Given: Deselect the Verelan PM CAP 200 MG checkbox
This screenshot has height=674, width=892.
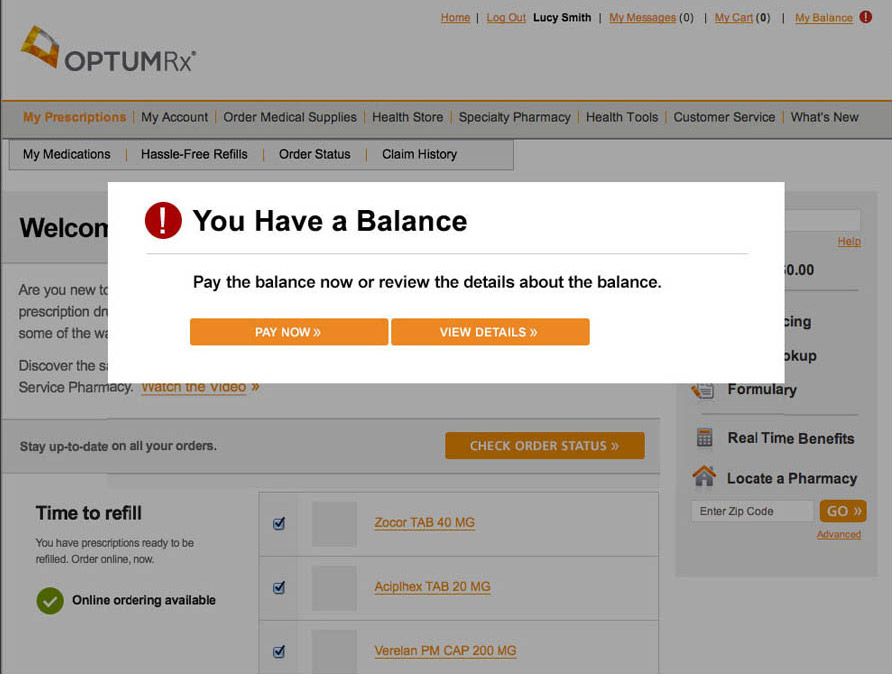Looking at the screenshot, I should (279, 651).
